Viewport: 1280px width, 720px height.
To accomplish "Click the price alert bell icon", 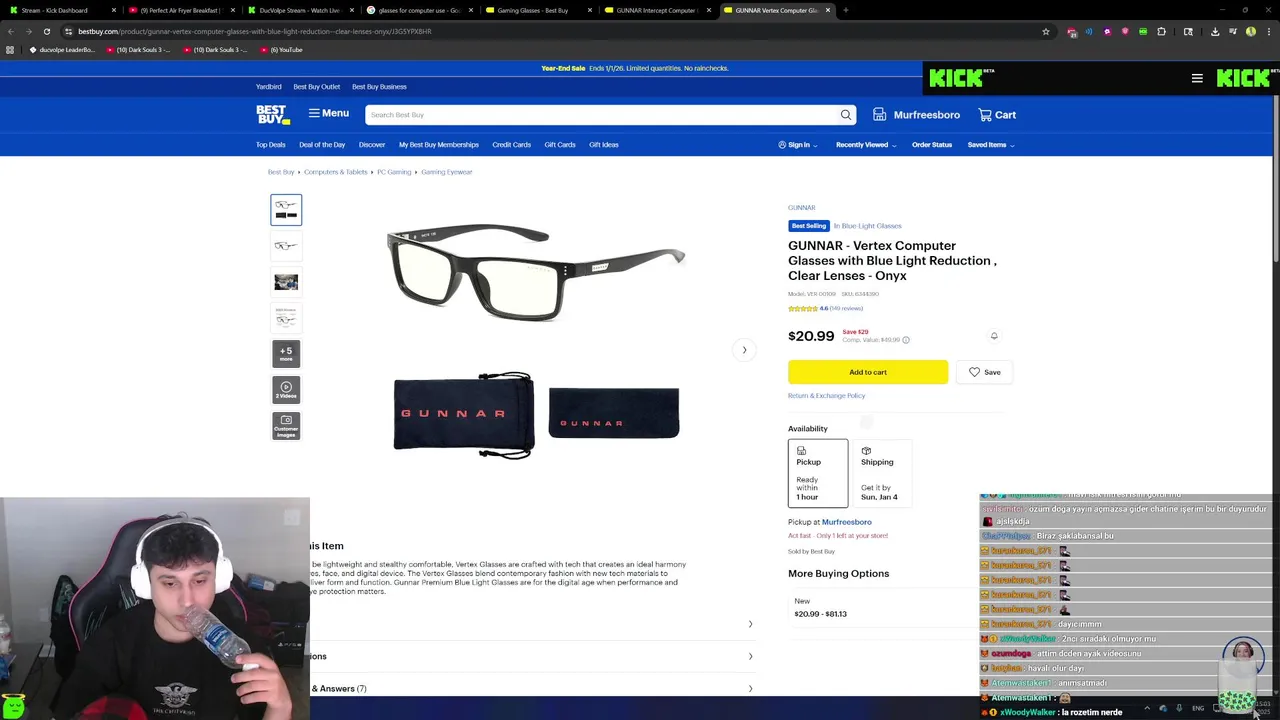I will point(994,336).
